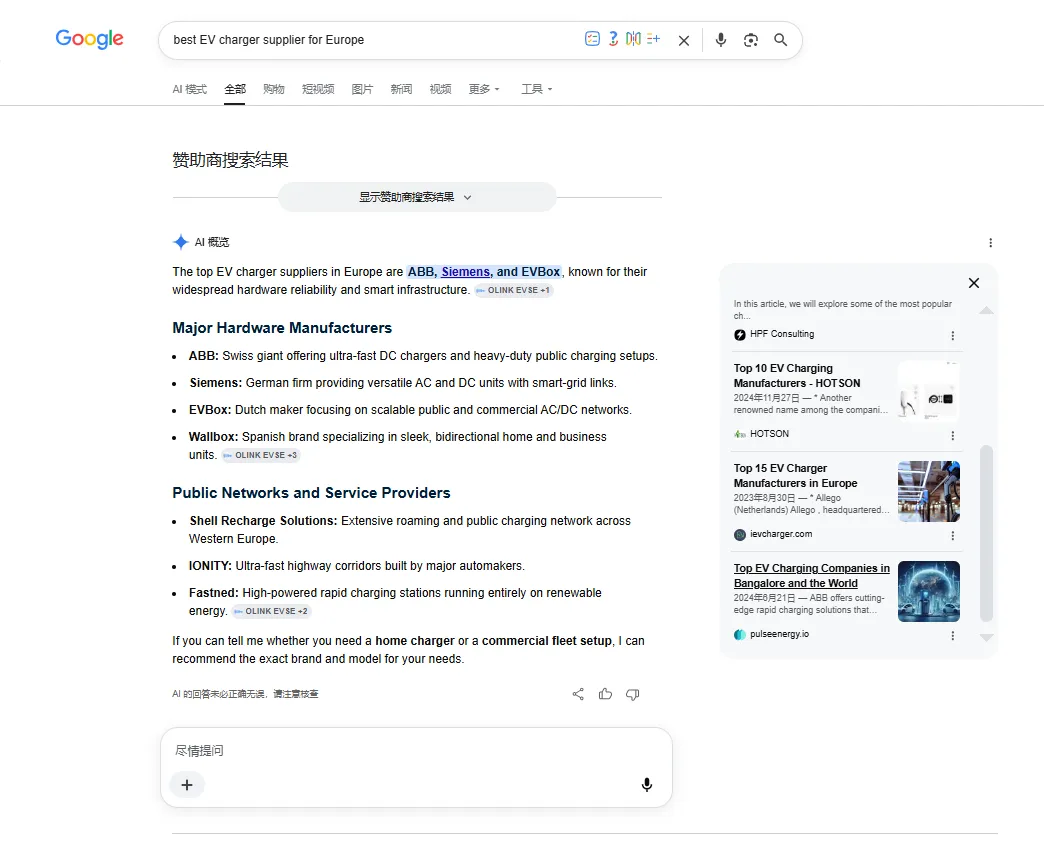Open the AI overview three-dot menu
The image size is (1044, 845).
click(990, 242)
